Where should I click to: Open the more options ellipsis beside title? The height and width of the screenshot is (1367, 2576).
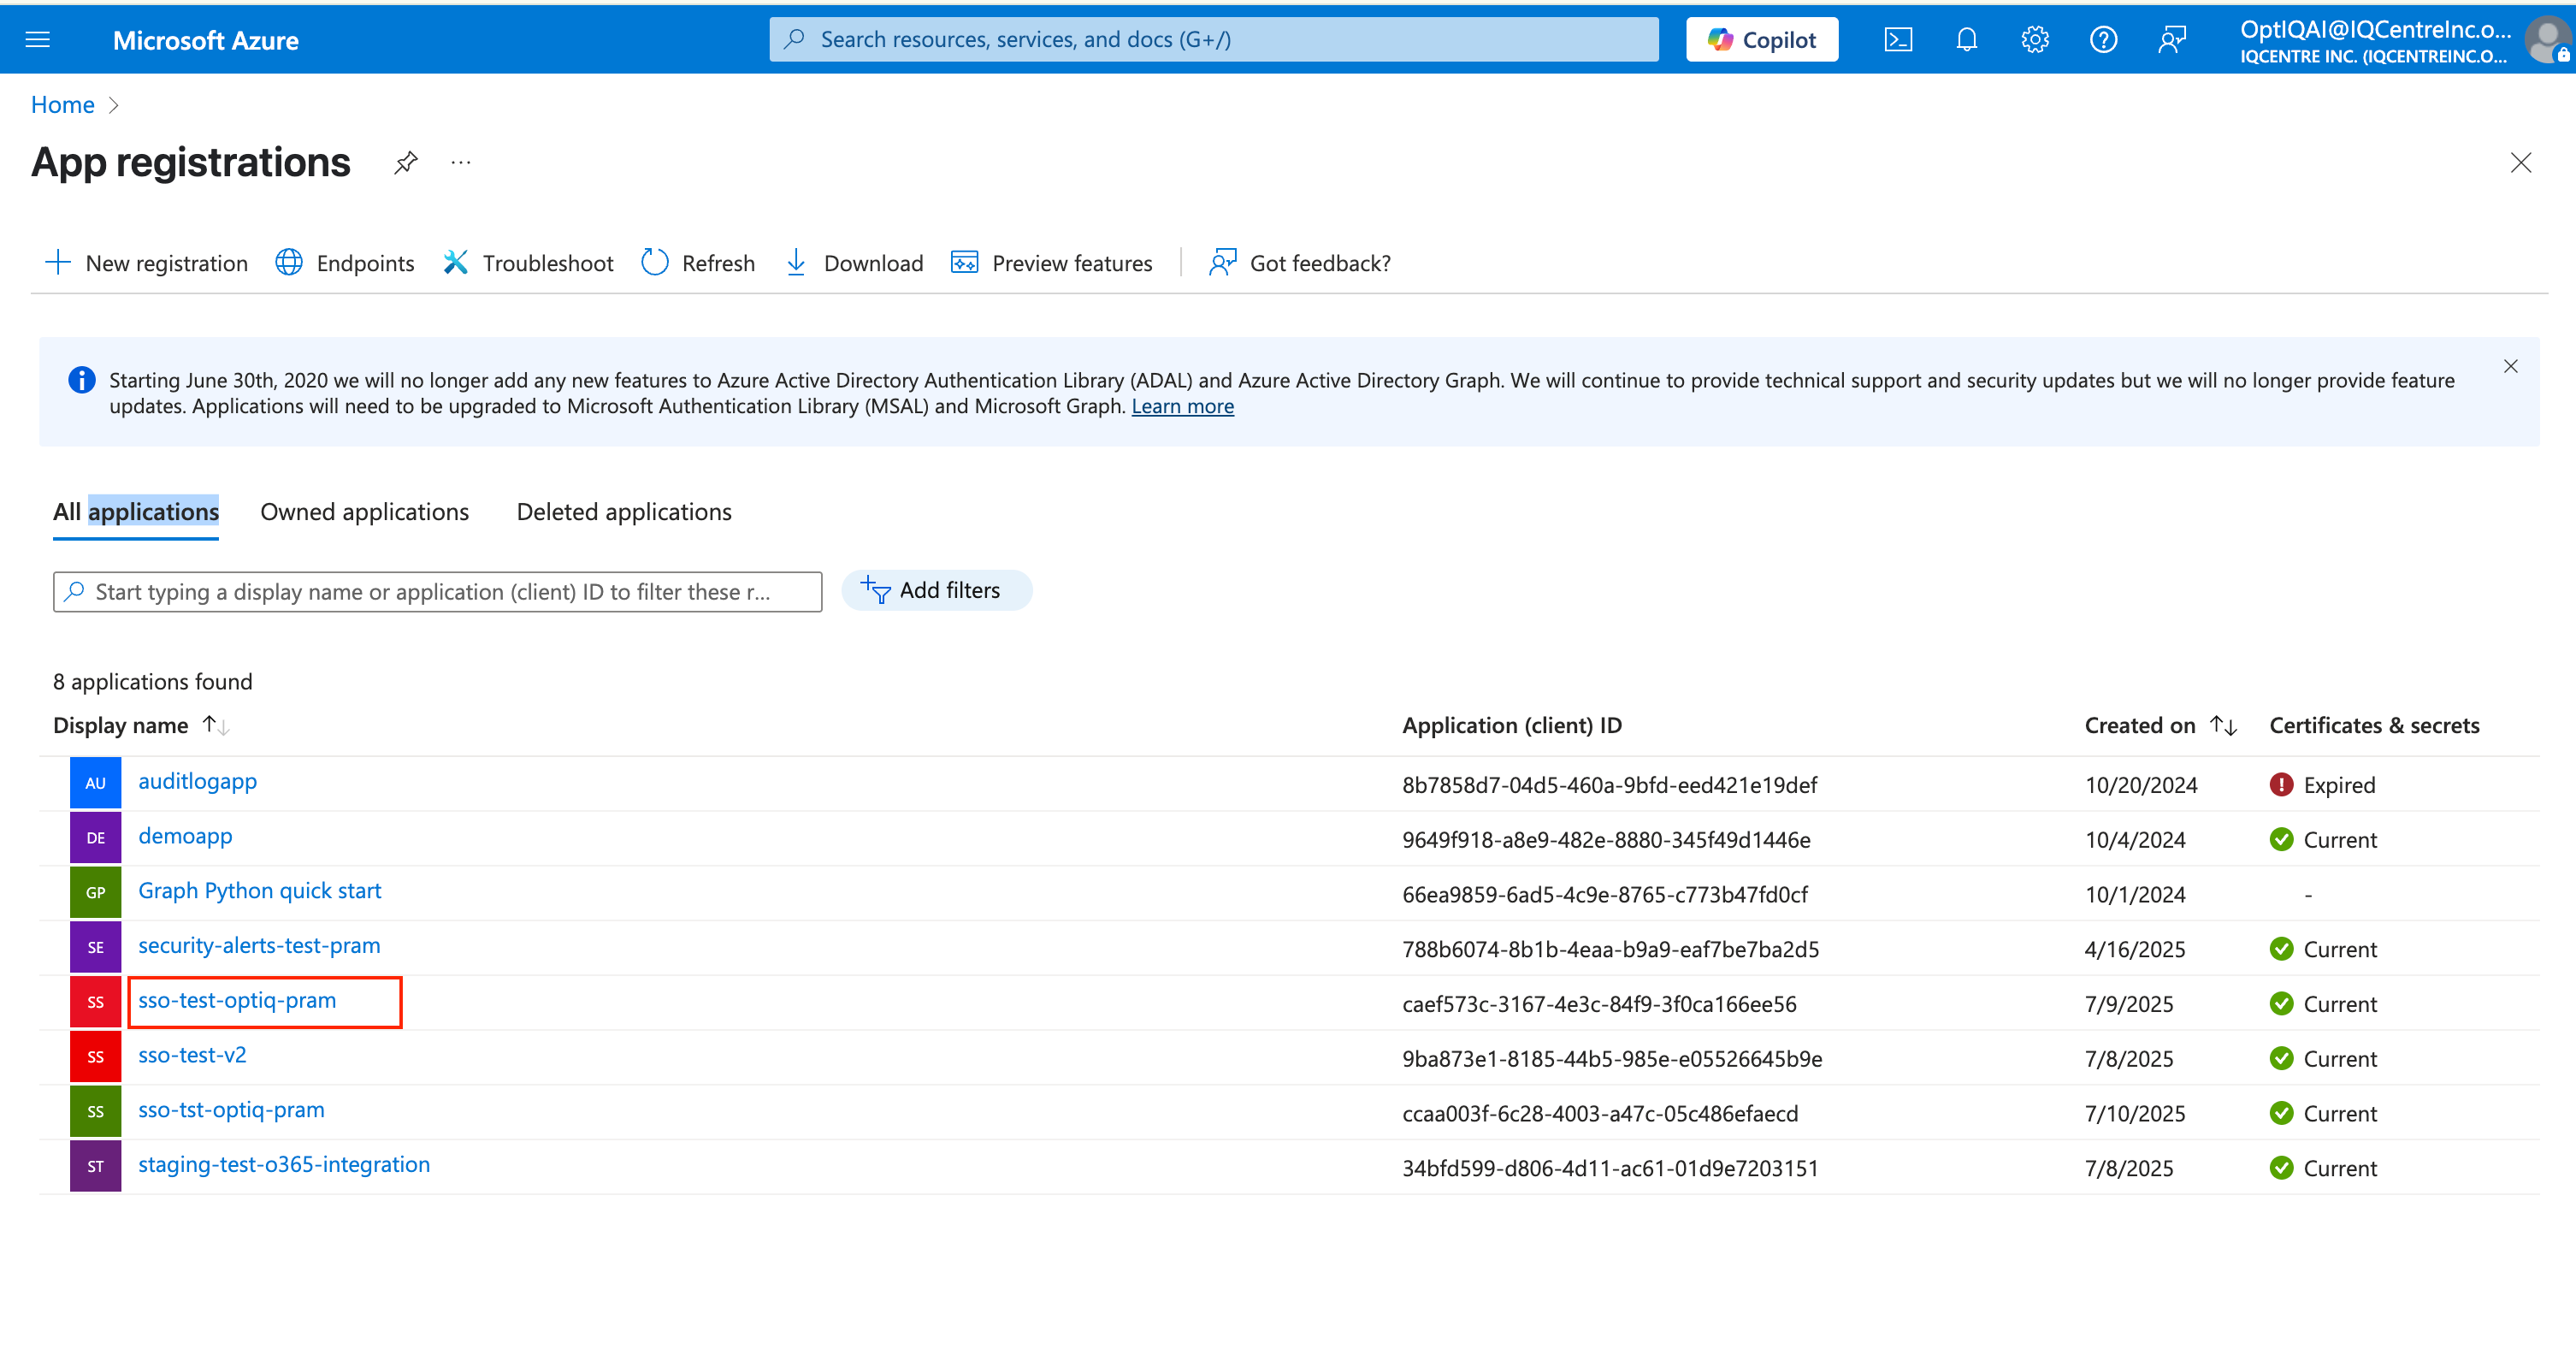tap(460, 162)
